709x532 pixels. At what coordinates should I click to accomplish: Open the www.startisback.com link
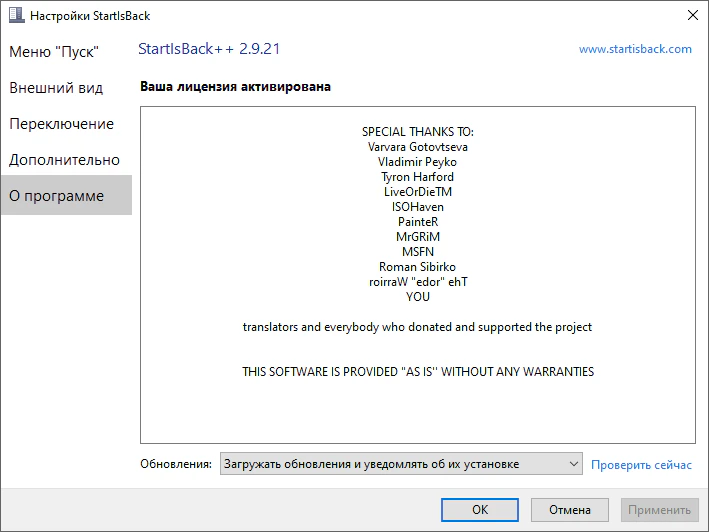(x=635, y=49)
